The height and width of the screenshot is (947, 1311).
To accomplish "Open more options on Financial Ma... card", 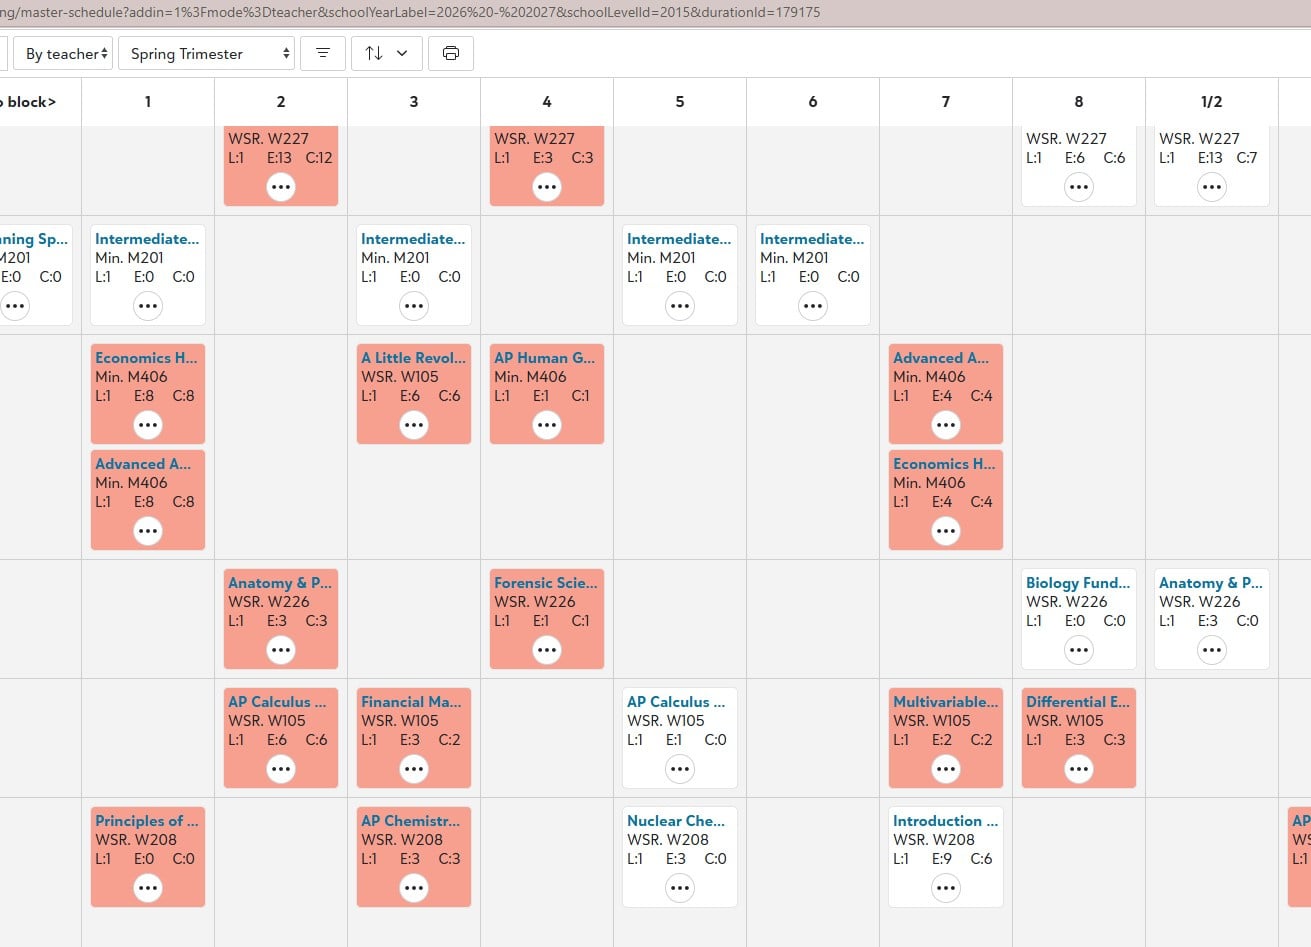I will [x=414, y=769].
